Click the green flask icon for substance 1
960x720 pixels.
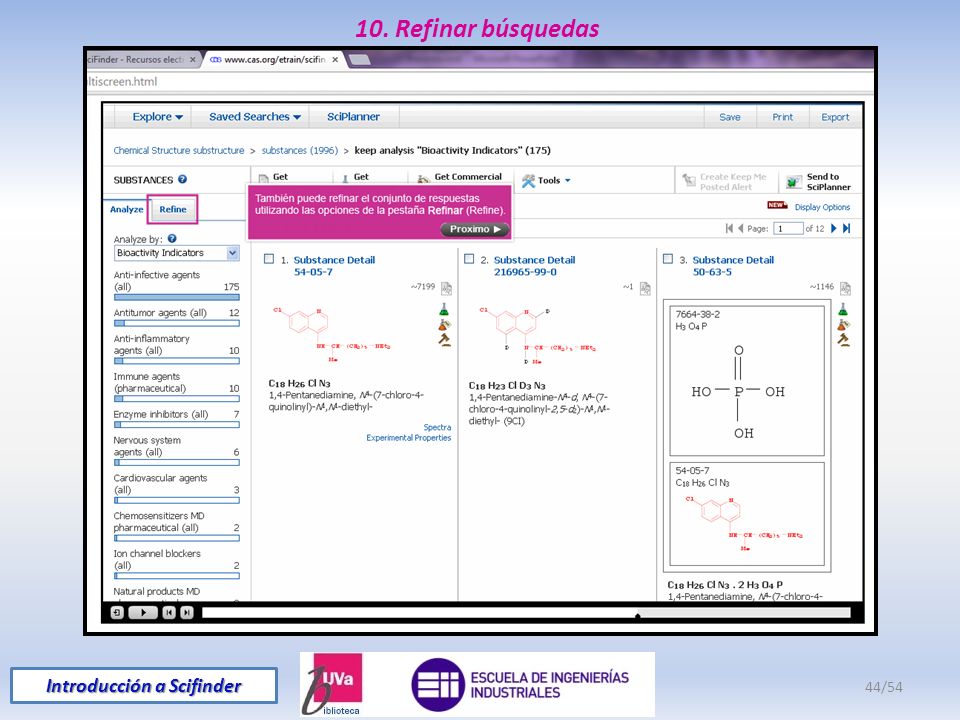coord(444,309)
